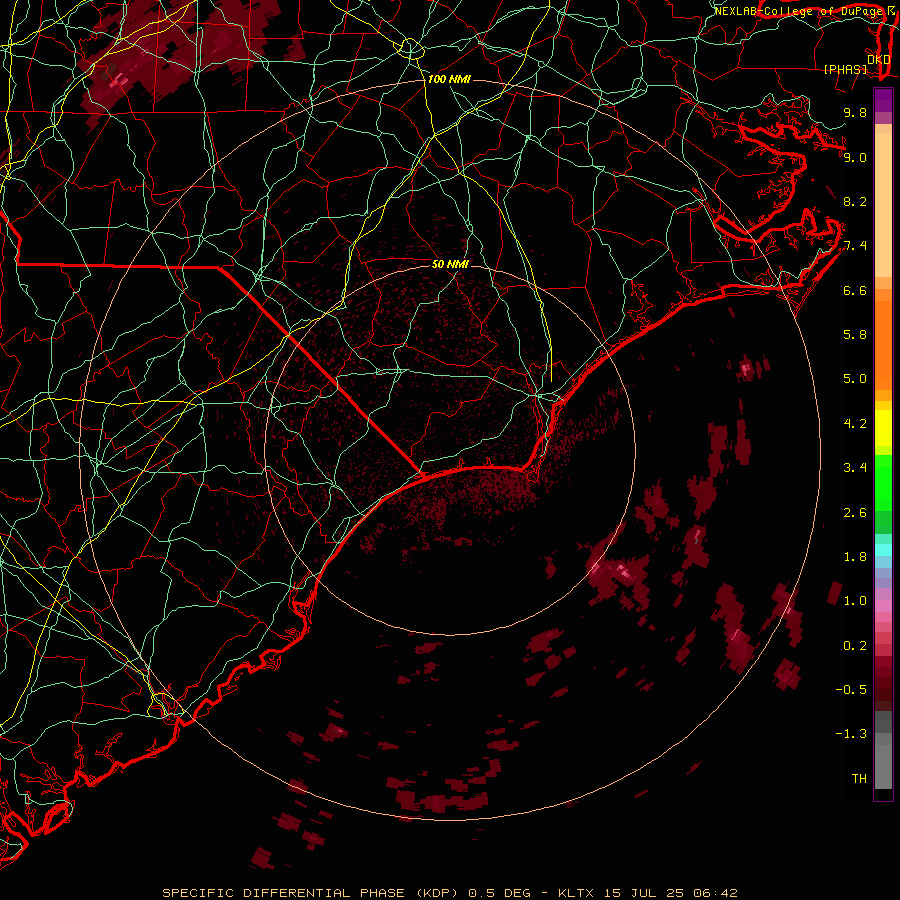Screen dimensions: 900x900
Task: Click the 8.2 value on the color scale
Action: click(x=855, y=201)
